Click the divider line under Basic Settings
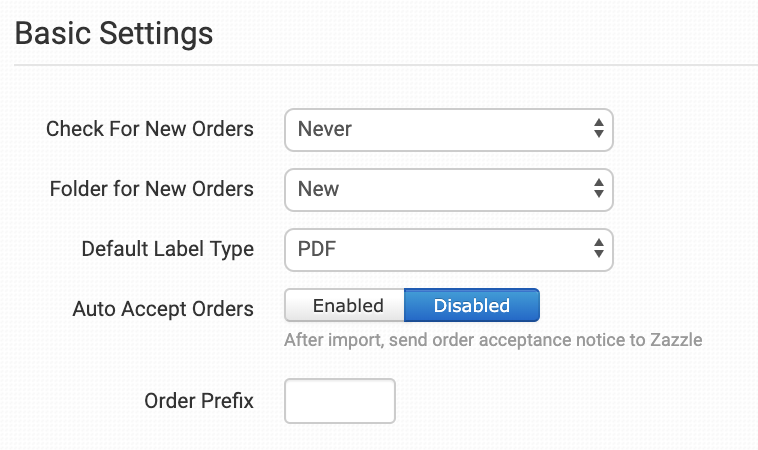The height and width of the screenshot is (450, 758). (386, 65)
